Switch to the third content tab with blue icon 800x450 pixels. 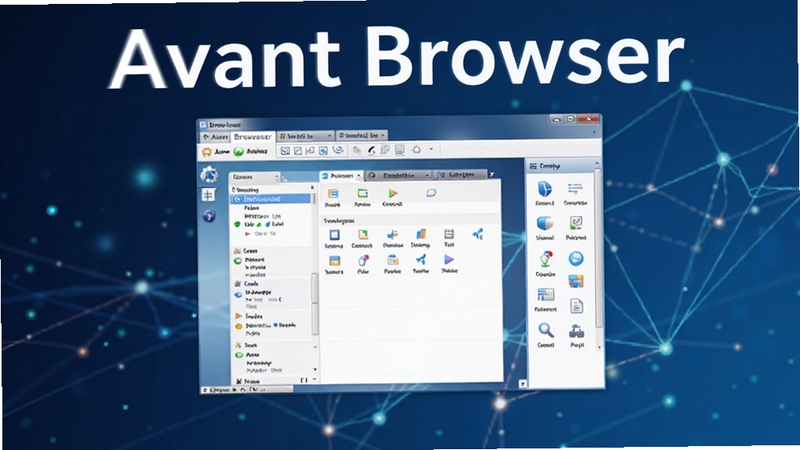tap(460, 175)
